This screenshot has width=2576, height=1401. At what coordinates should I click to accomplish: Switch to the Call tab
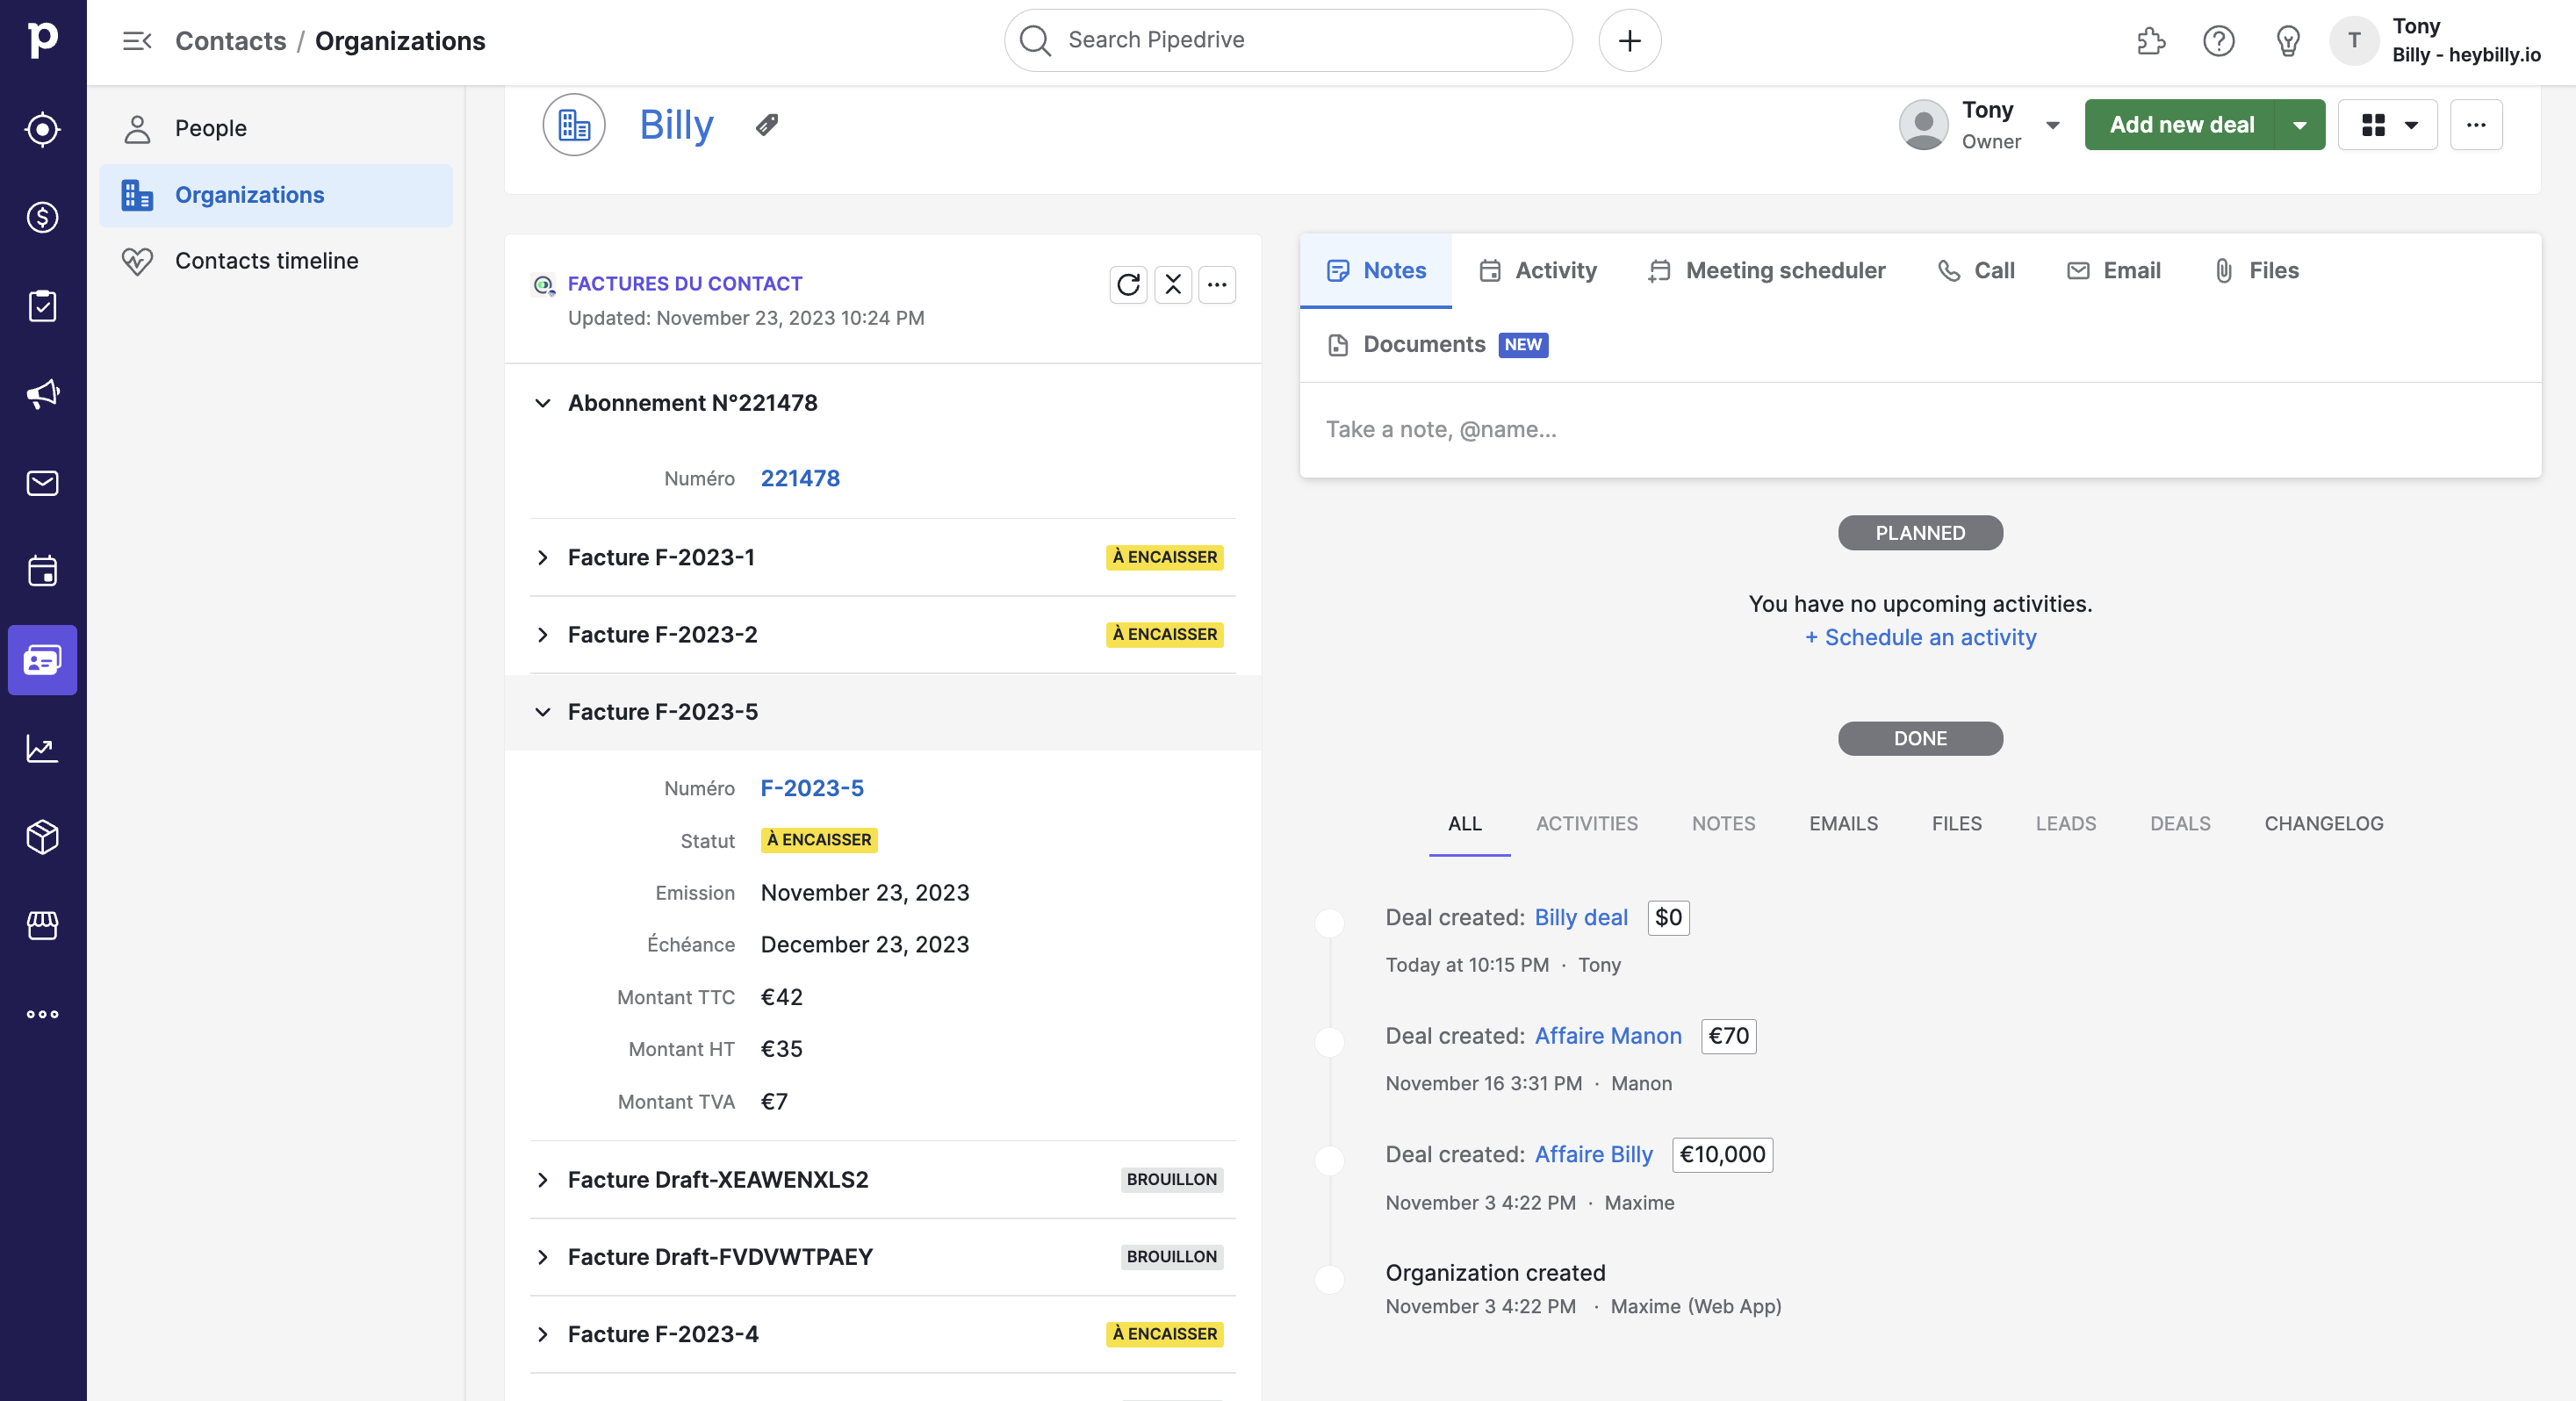(x=1977, y=271)
